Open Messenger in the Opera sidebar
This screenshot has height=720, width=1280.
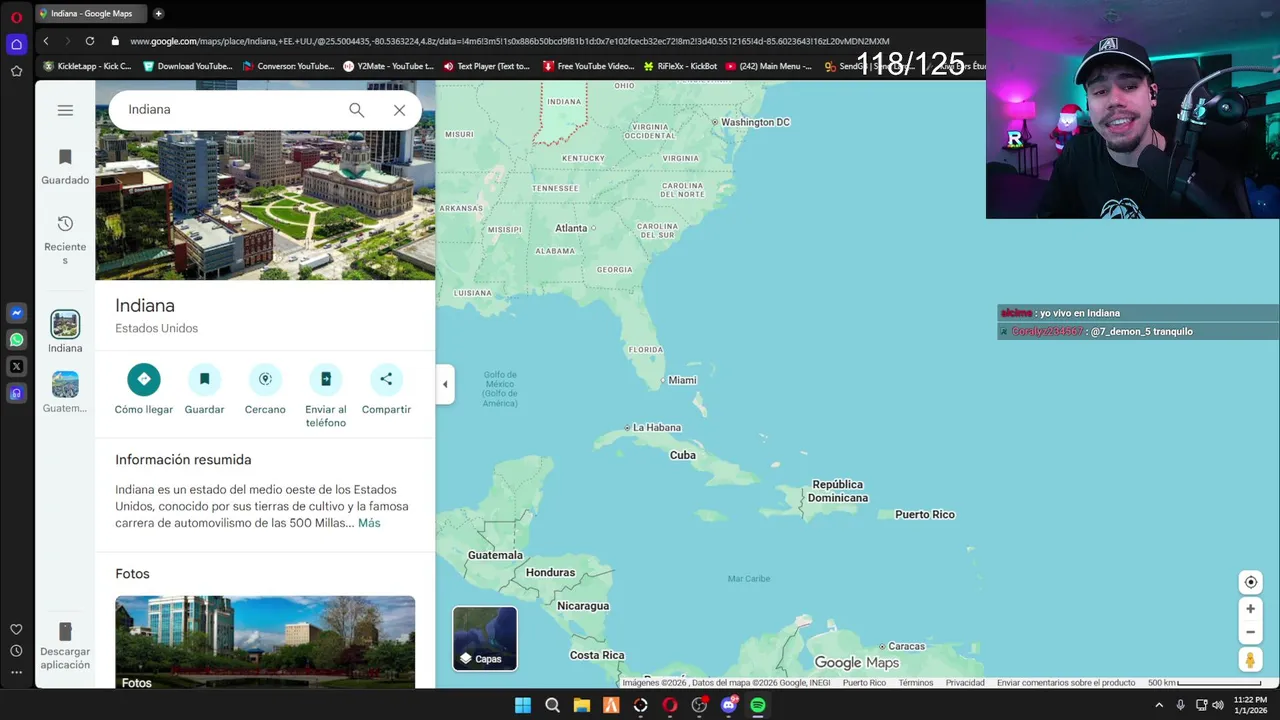tap(16, 313)
